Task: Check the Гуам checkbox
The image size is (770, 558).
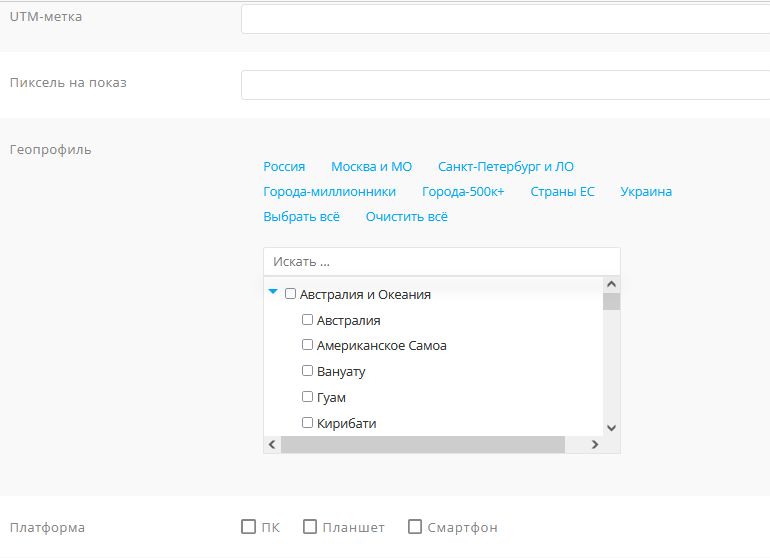Action: (308, 397)
